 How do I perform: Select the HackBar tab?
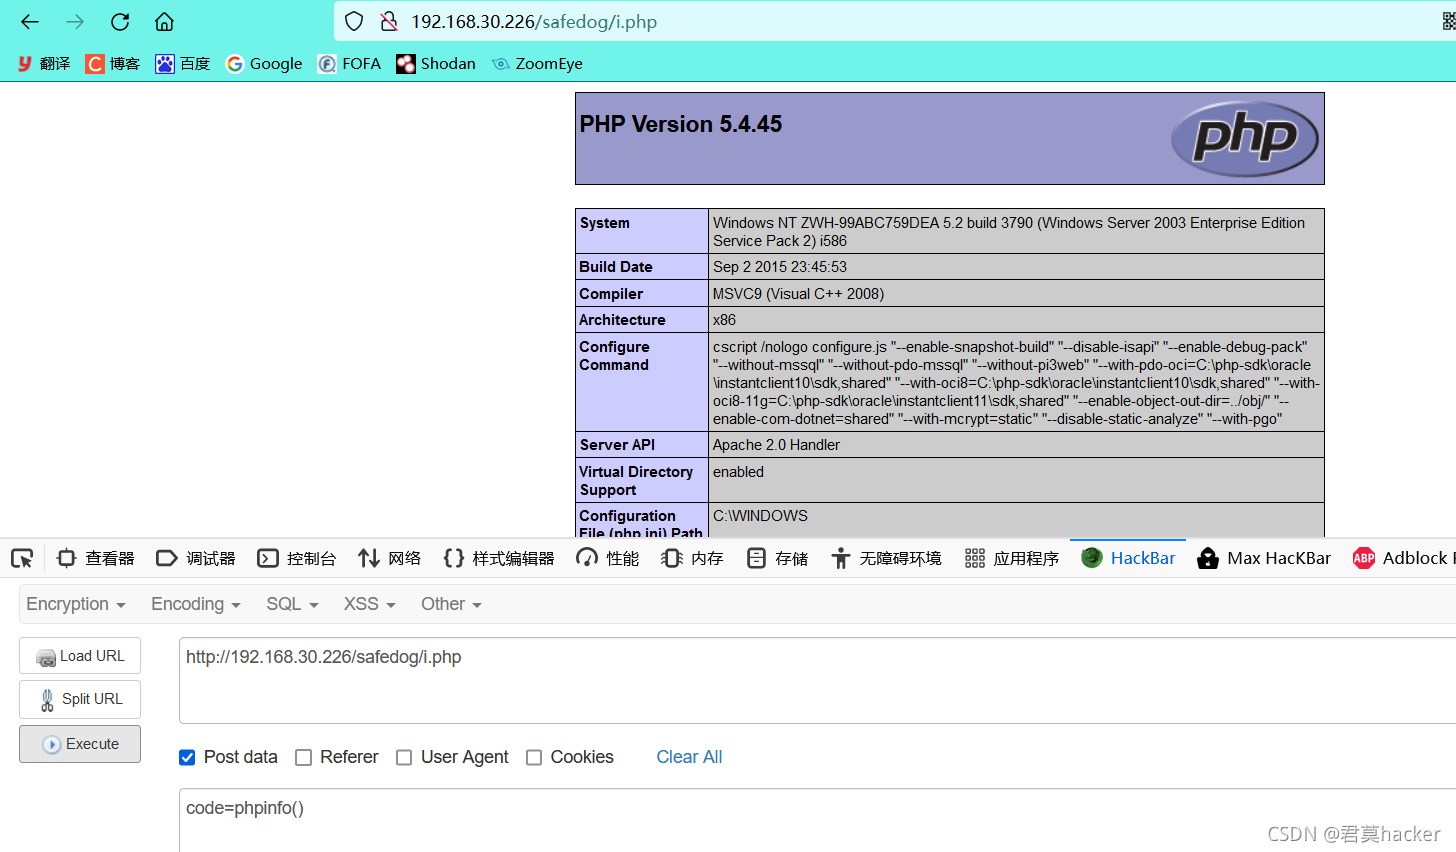(x=1128, y=558)
